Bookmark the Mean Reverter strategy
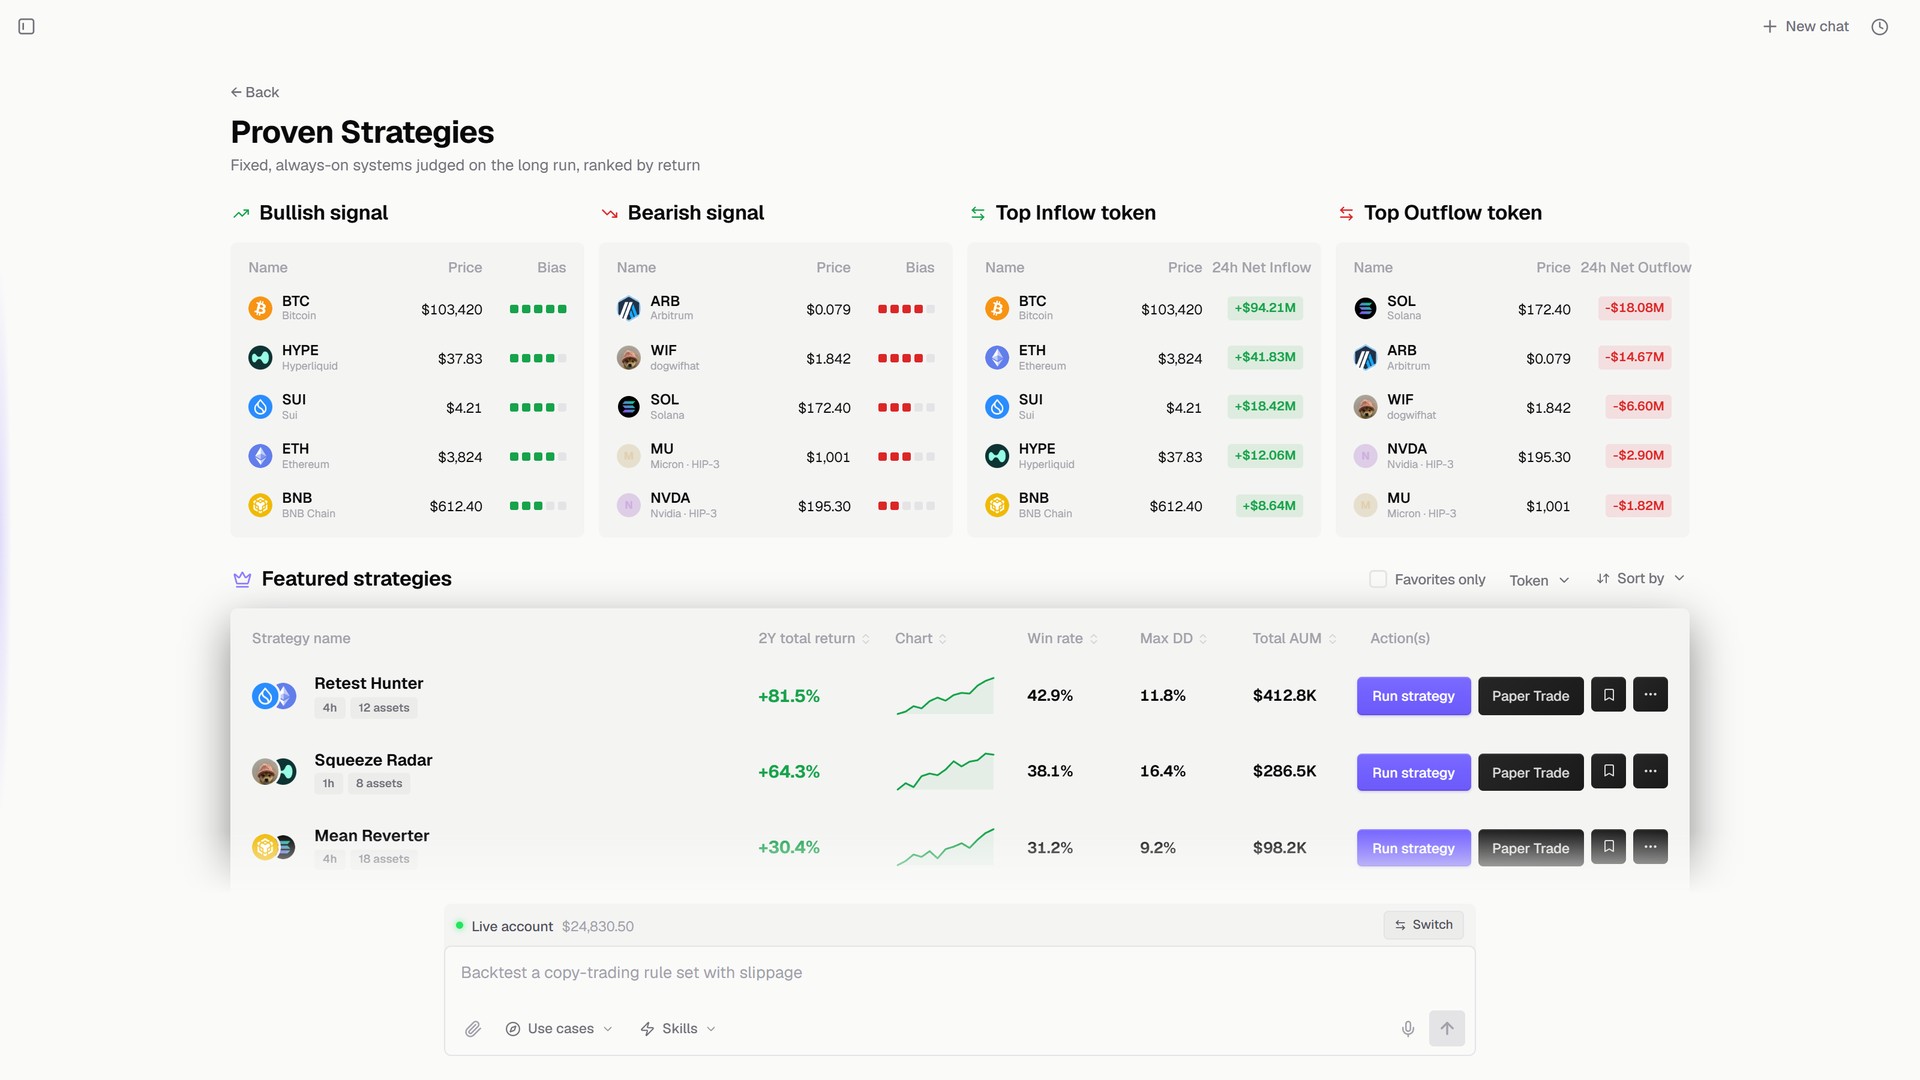Screen dimensions: 1920x1080 click(x=1608, y=847)
